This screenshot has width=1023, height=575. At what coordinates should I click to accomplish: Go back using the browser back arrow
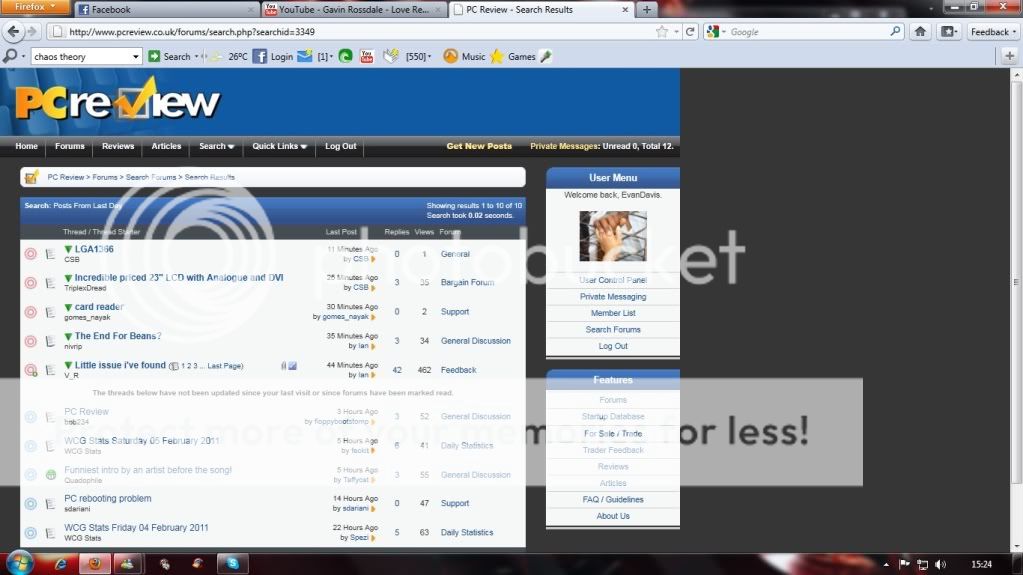[x=13, y=31]
